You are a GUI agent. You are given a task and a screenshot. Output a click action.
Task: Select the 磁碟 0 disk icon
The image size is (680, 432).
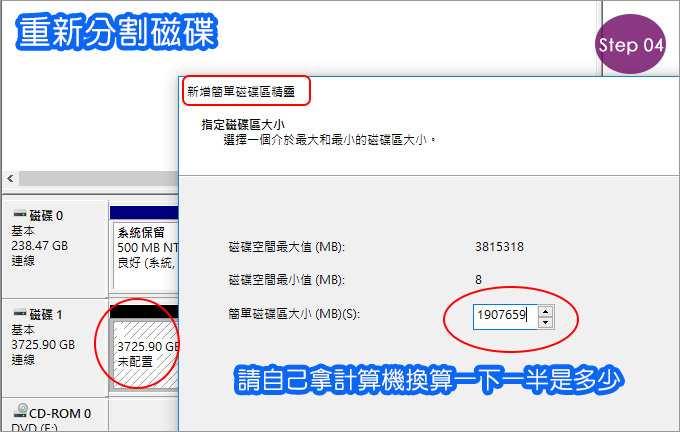pyautogui.click(x=20, y=214)
